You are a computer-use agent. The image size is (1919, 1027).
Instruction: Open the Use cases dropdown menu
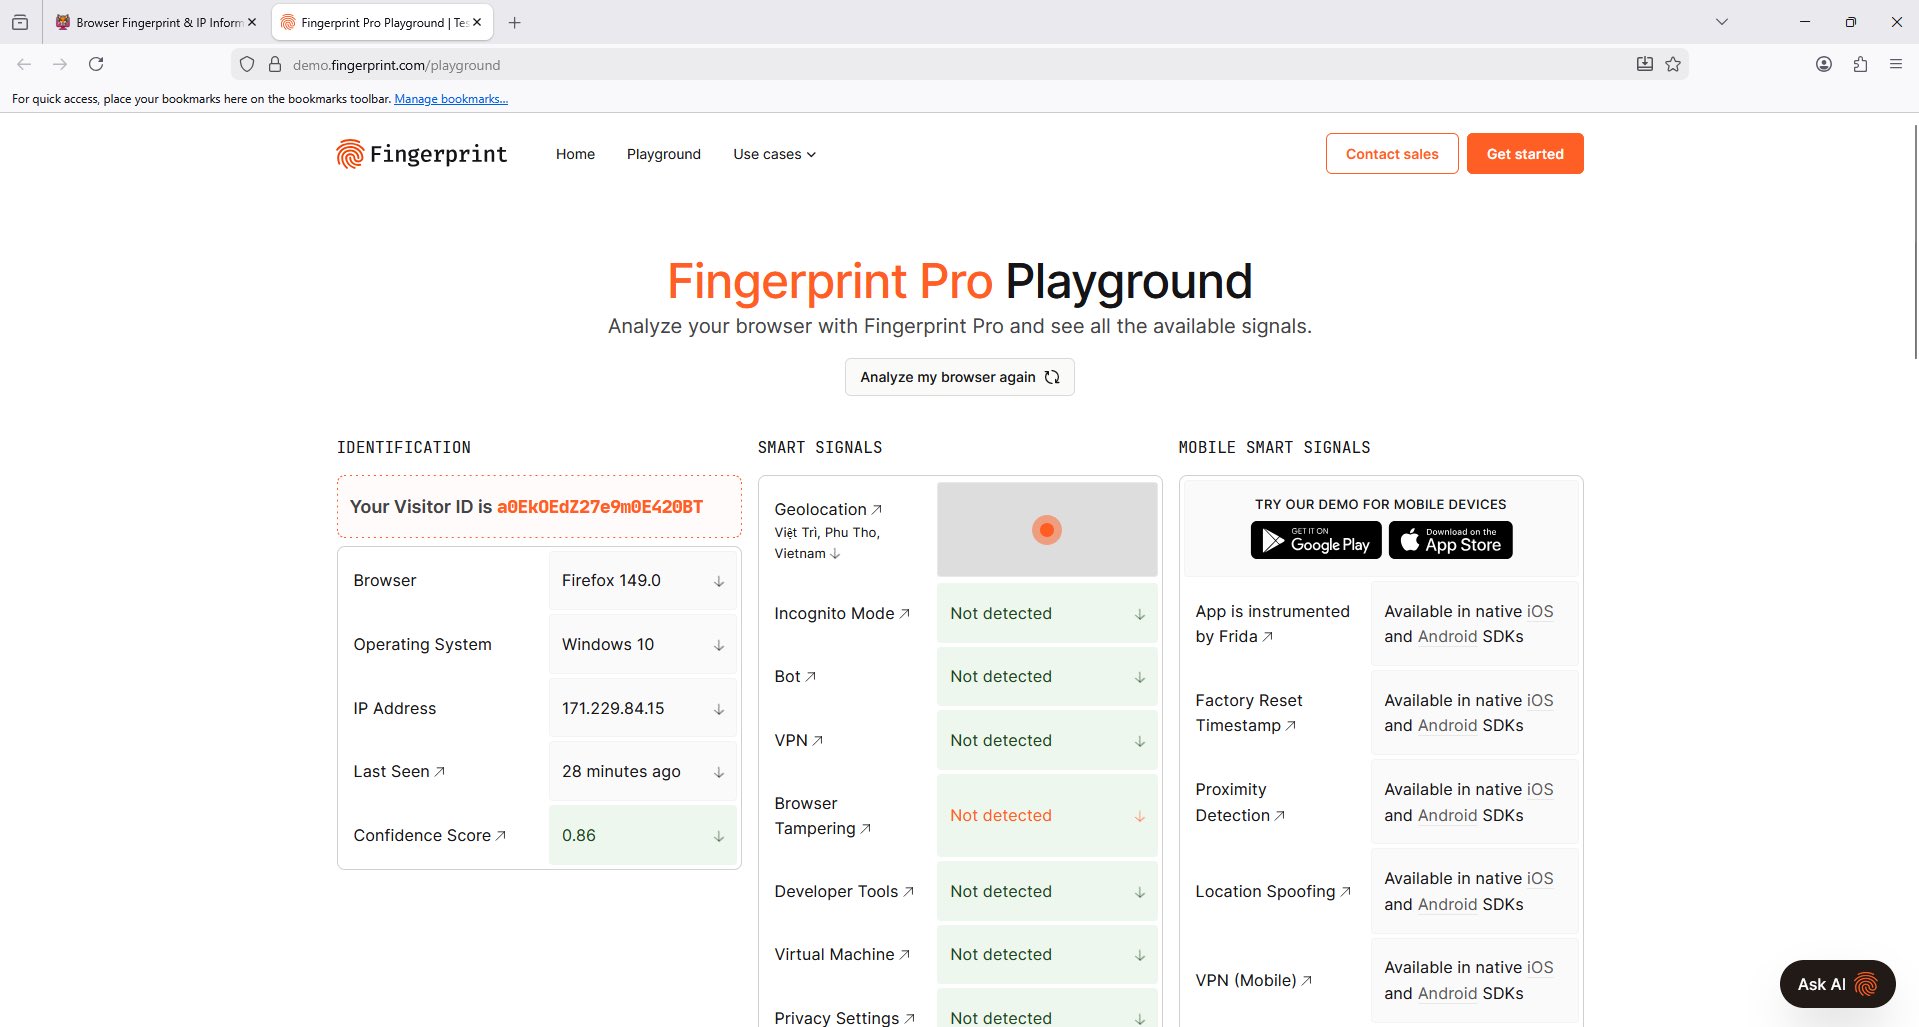tap(774, 154)
